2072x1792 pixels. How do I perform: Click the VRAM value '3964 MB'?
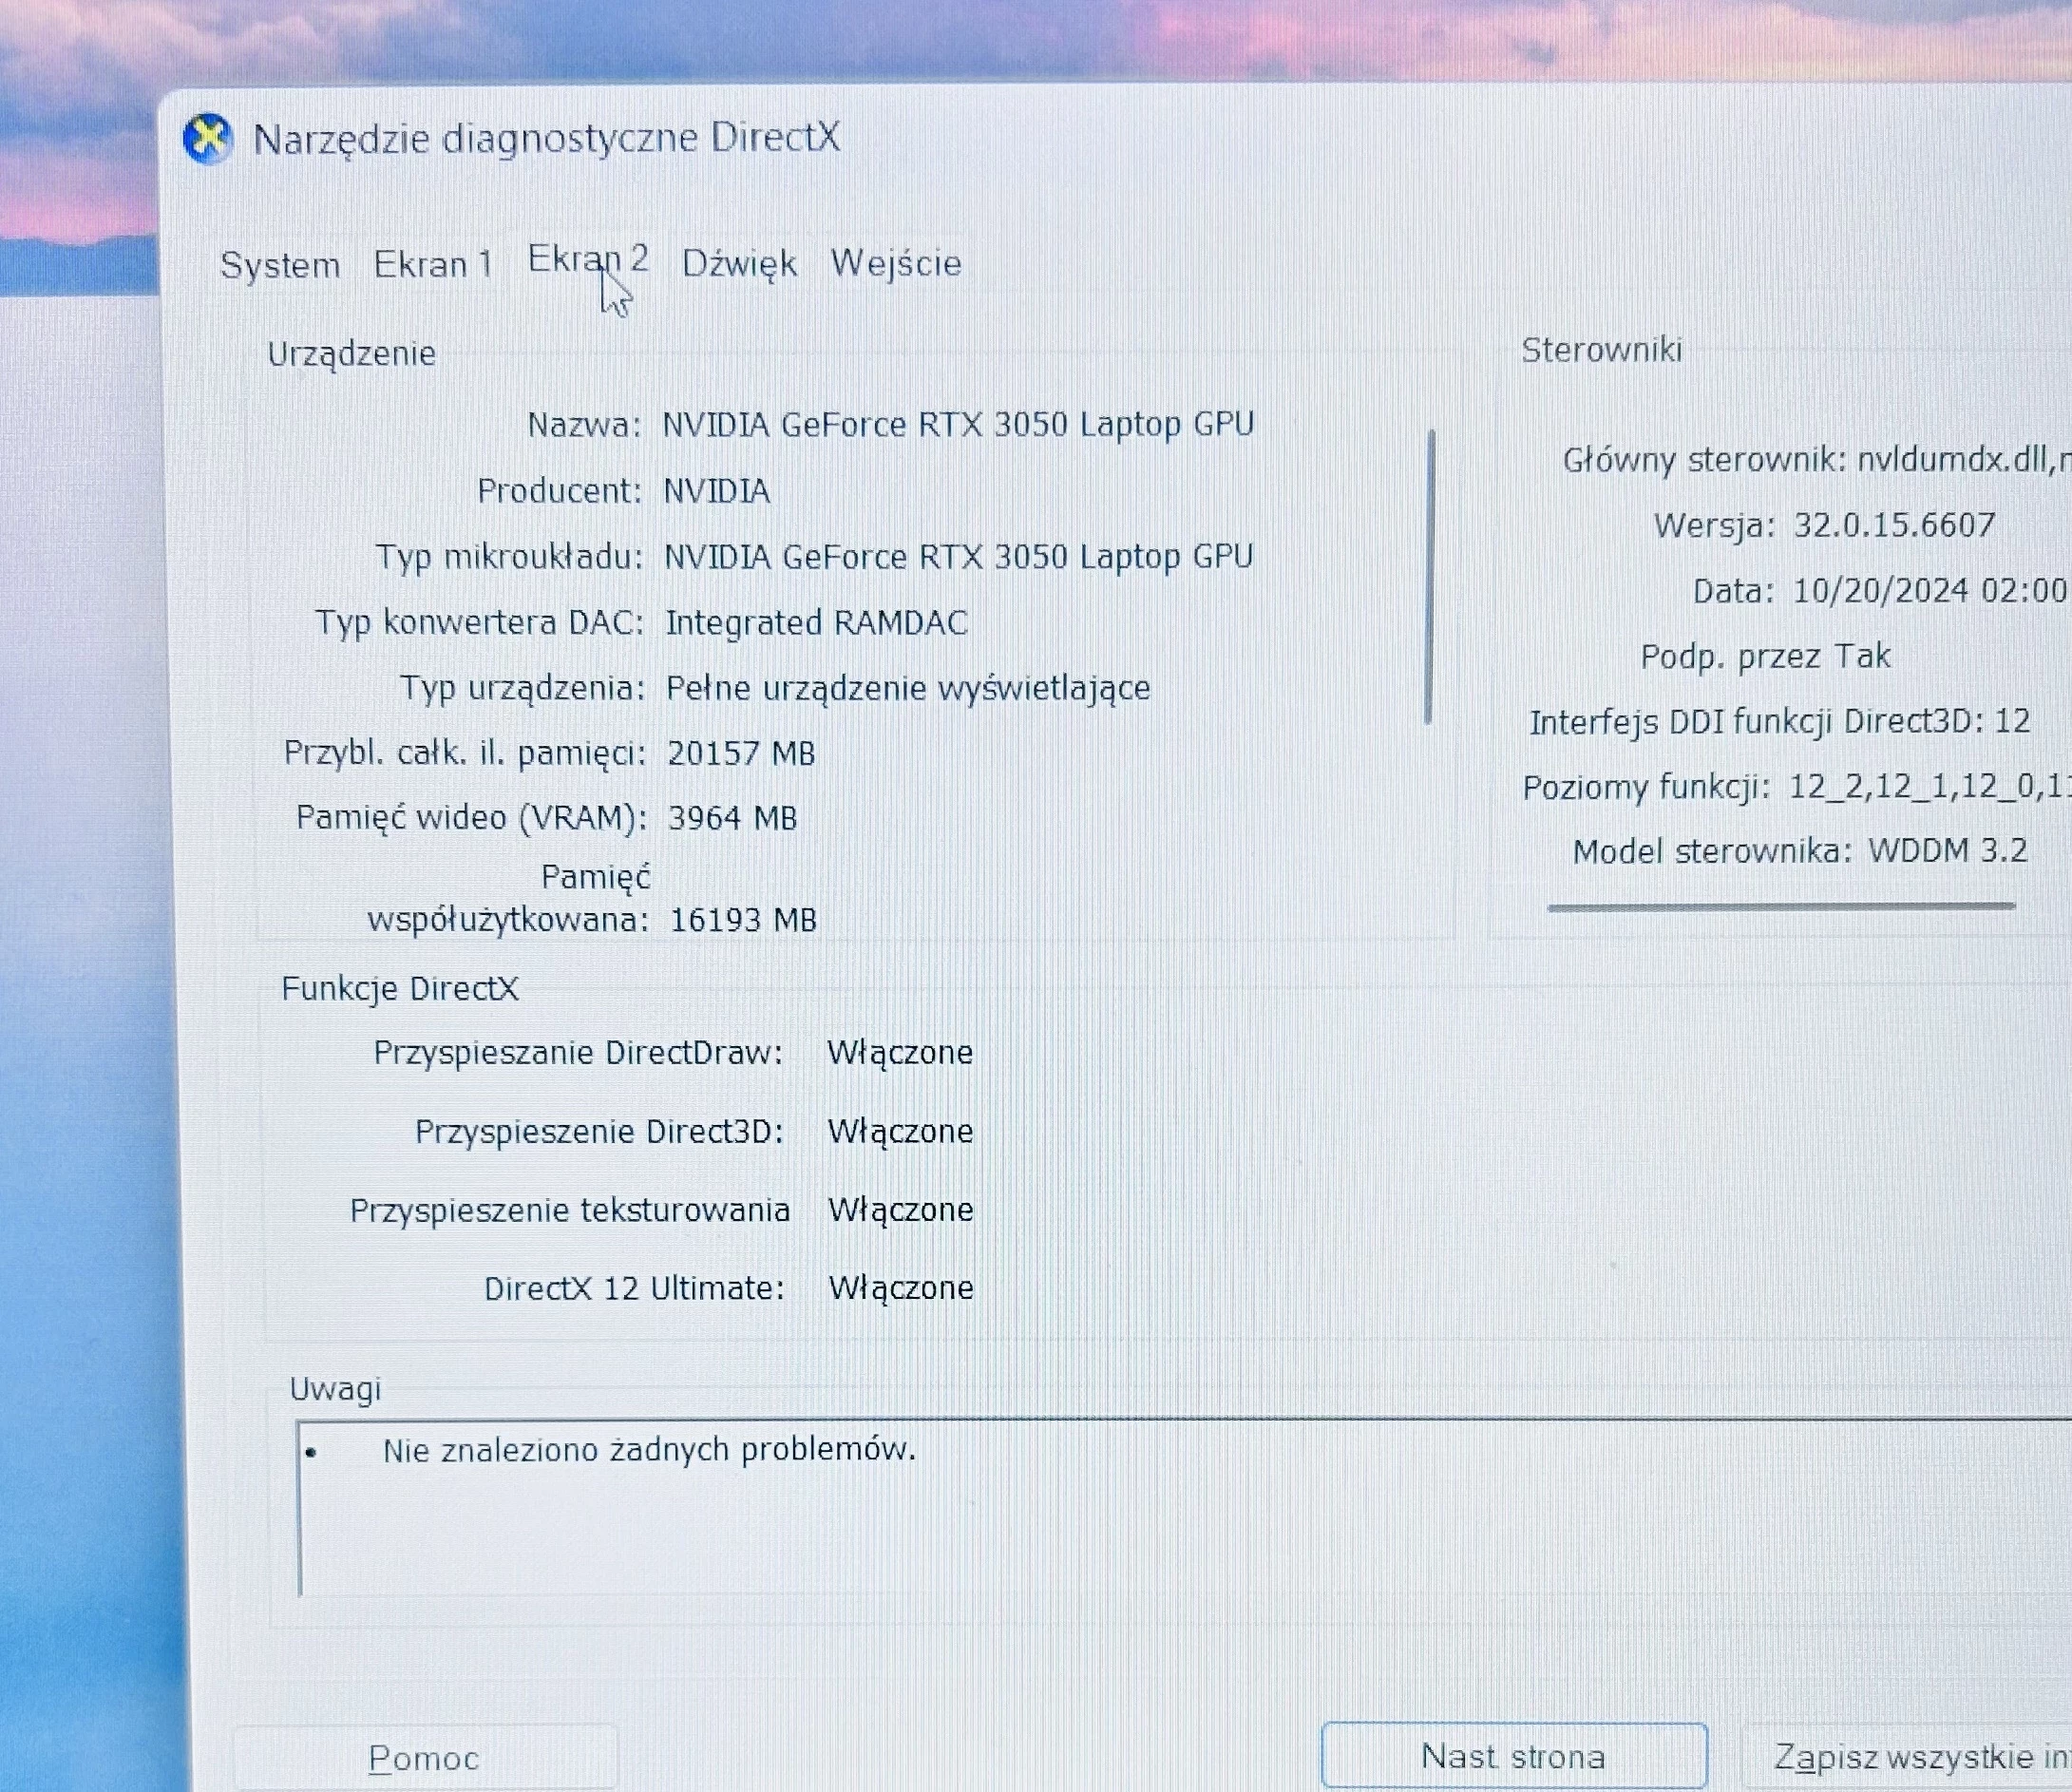(x=733, y=818)
